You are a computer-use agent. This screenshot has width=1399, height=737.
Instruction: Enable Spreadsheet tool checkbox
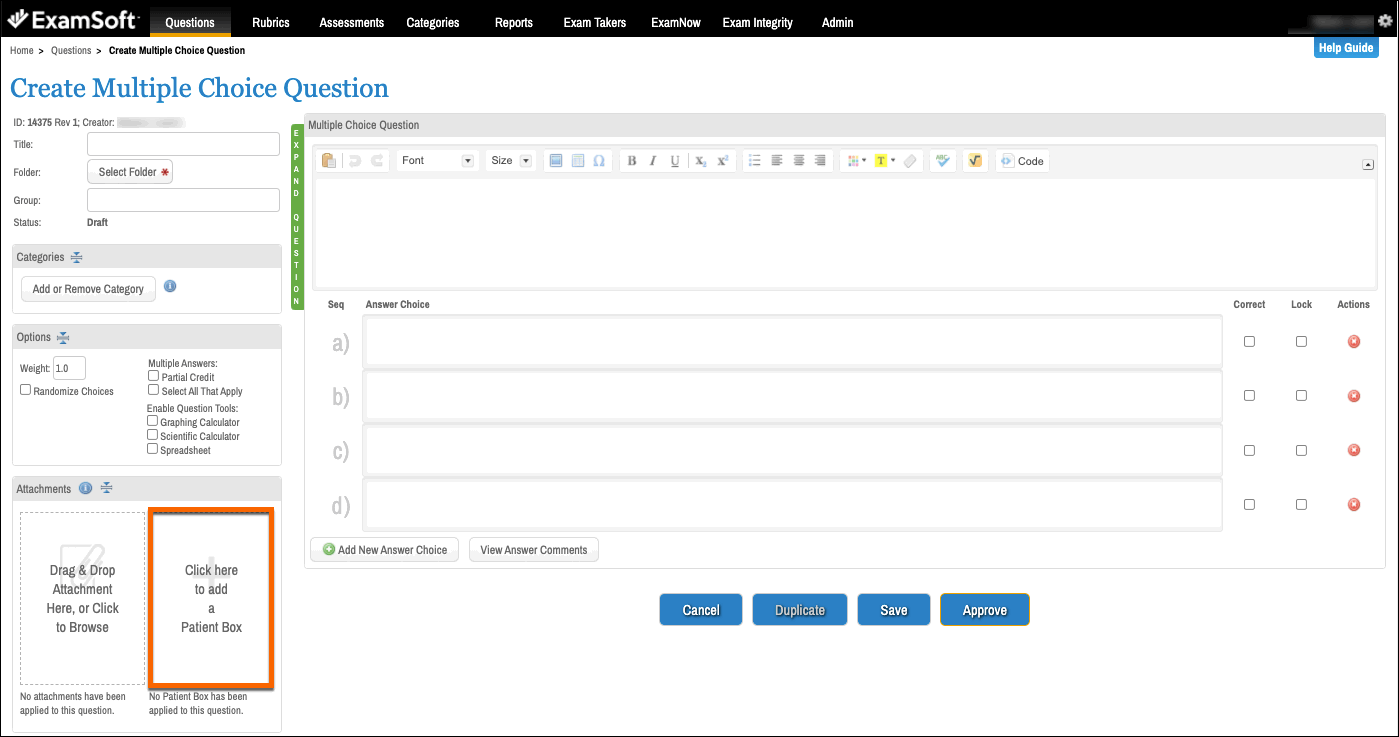tap(153, 449)
